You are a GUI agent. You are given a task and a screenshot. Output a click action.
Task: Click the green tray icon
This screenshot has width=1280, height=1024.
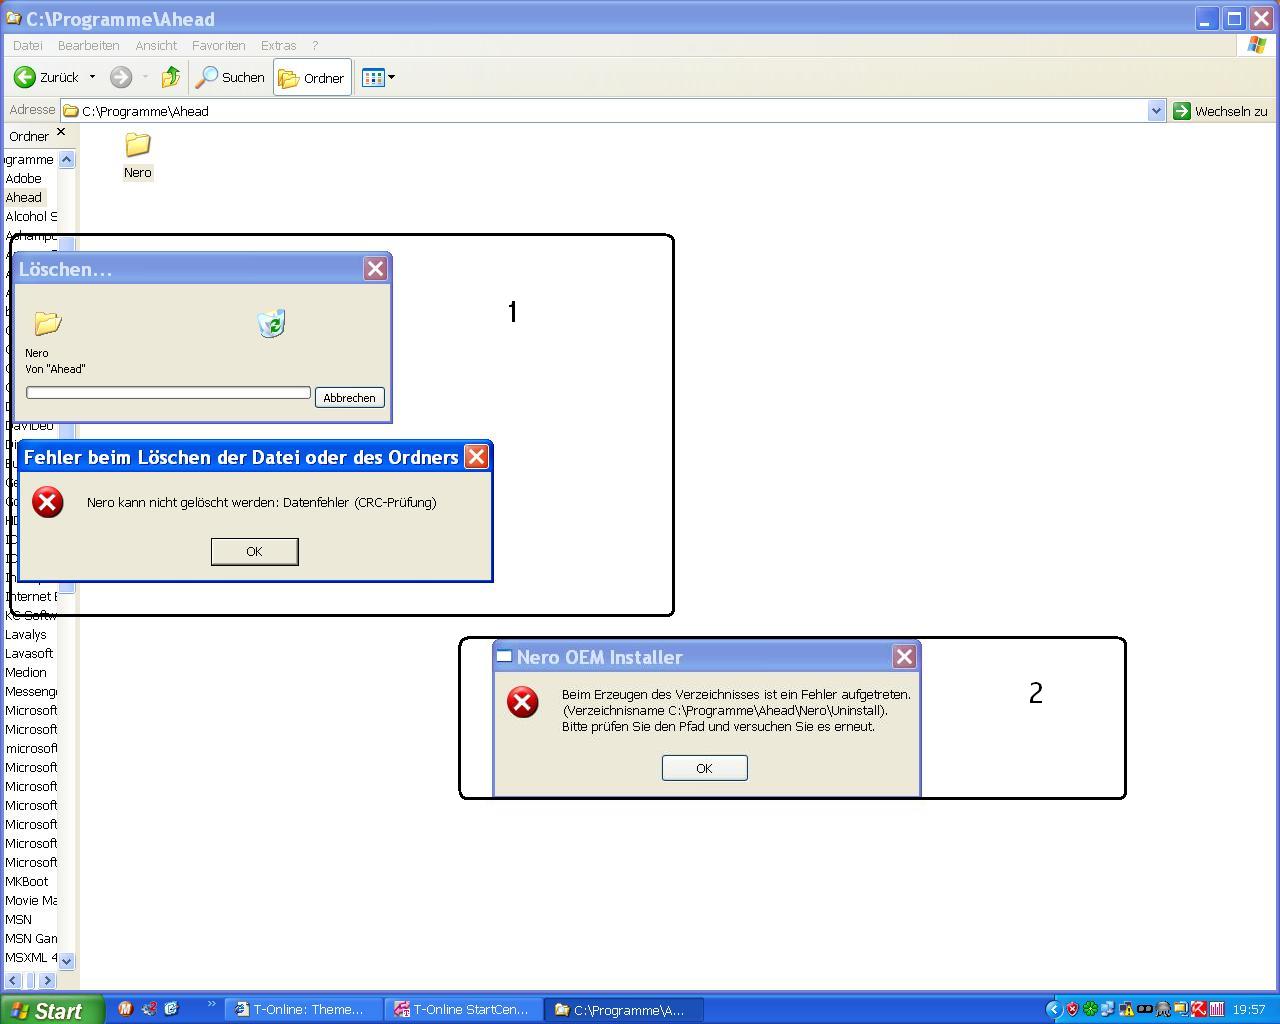click(1091, 1009)
